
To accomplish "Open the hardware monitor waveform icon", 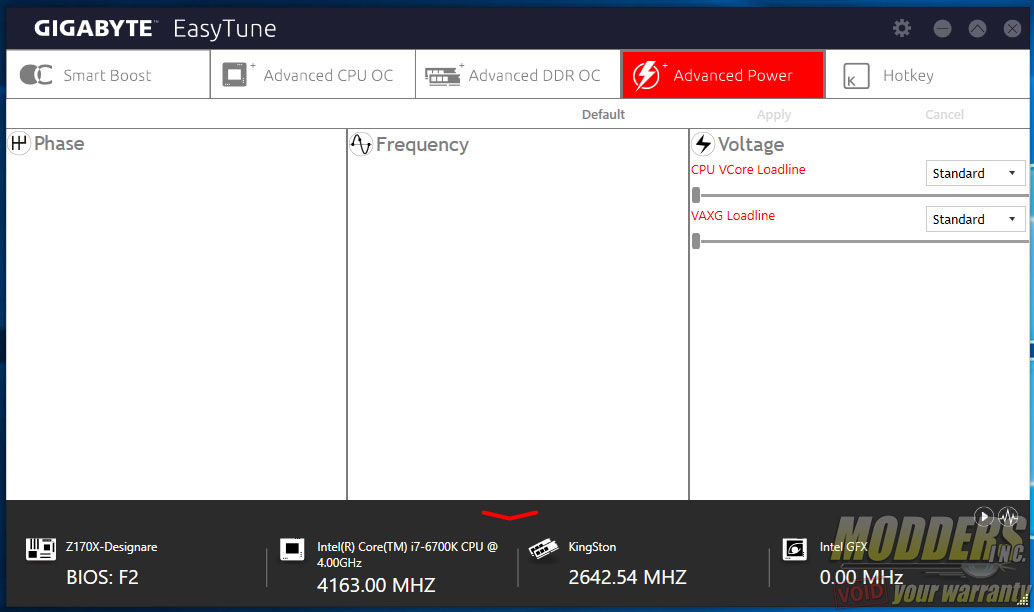I will click(x=1008, y=516).
